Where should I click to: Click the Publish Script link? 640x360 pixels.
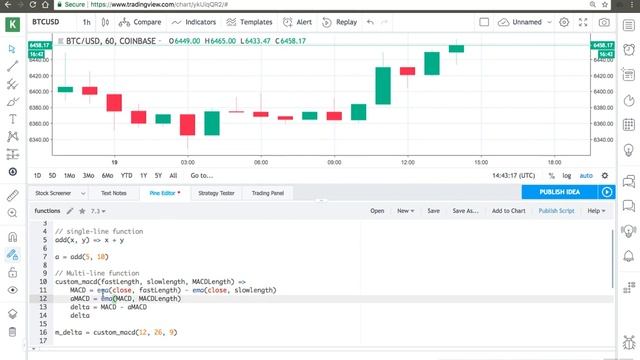[x=556, y=211]
